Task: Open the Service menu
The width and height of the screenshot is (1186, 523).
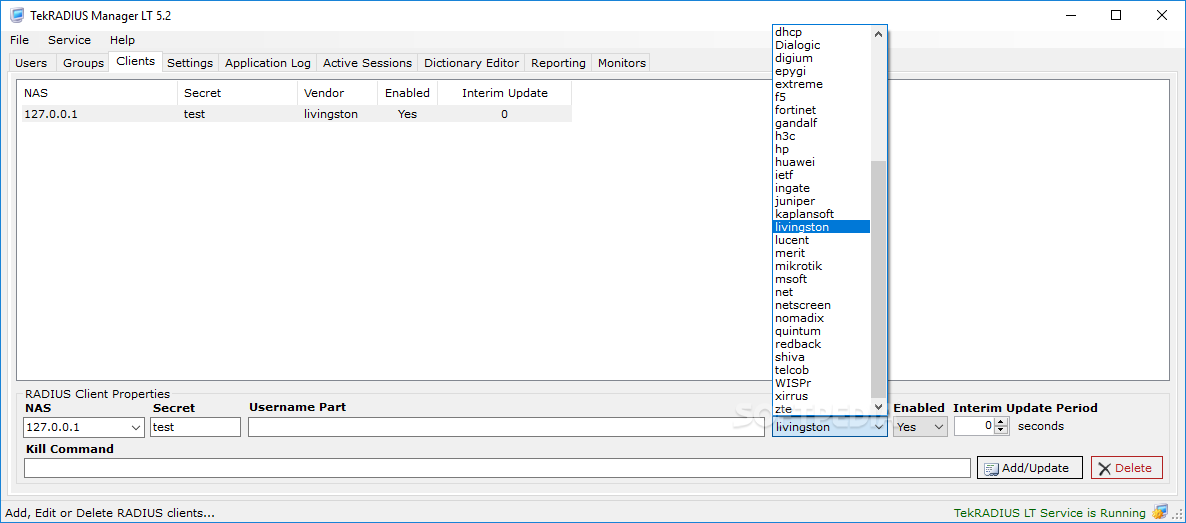Action: click(x=70, y=40)
